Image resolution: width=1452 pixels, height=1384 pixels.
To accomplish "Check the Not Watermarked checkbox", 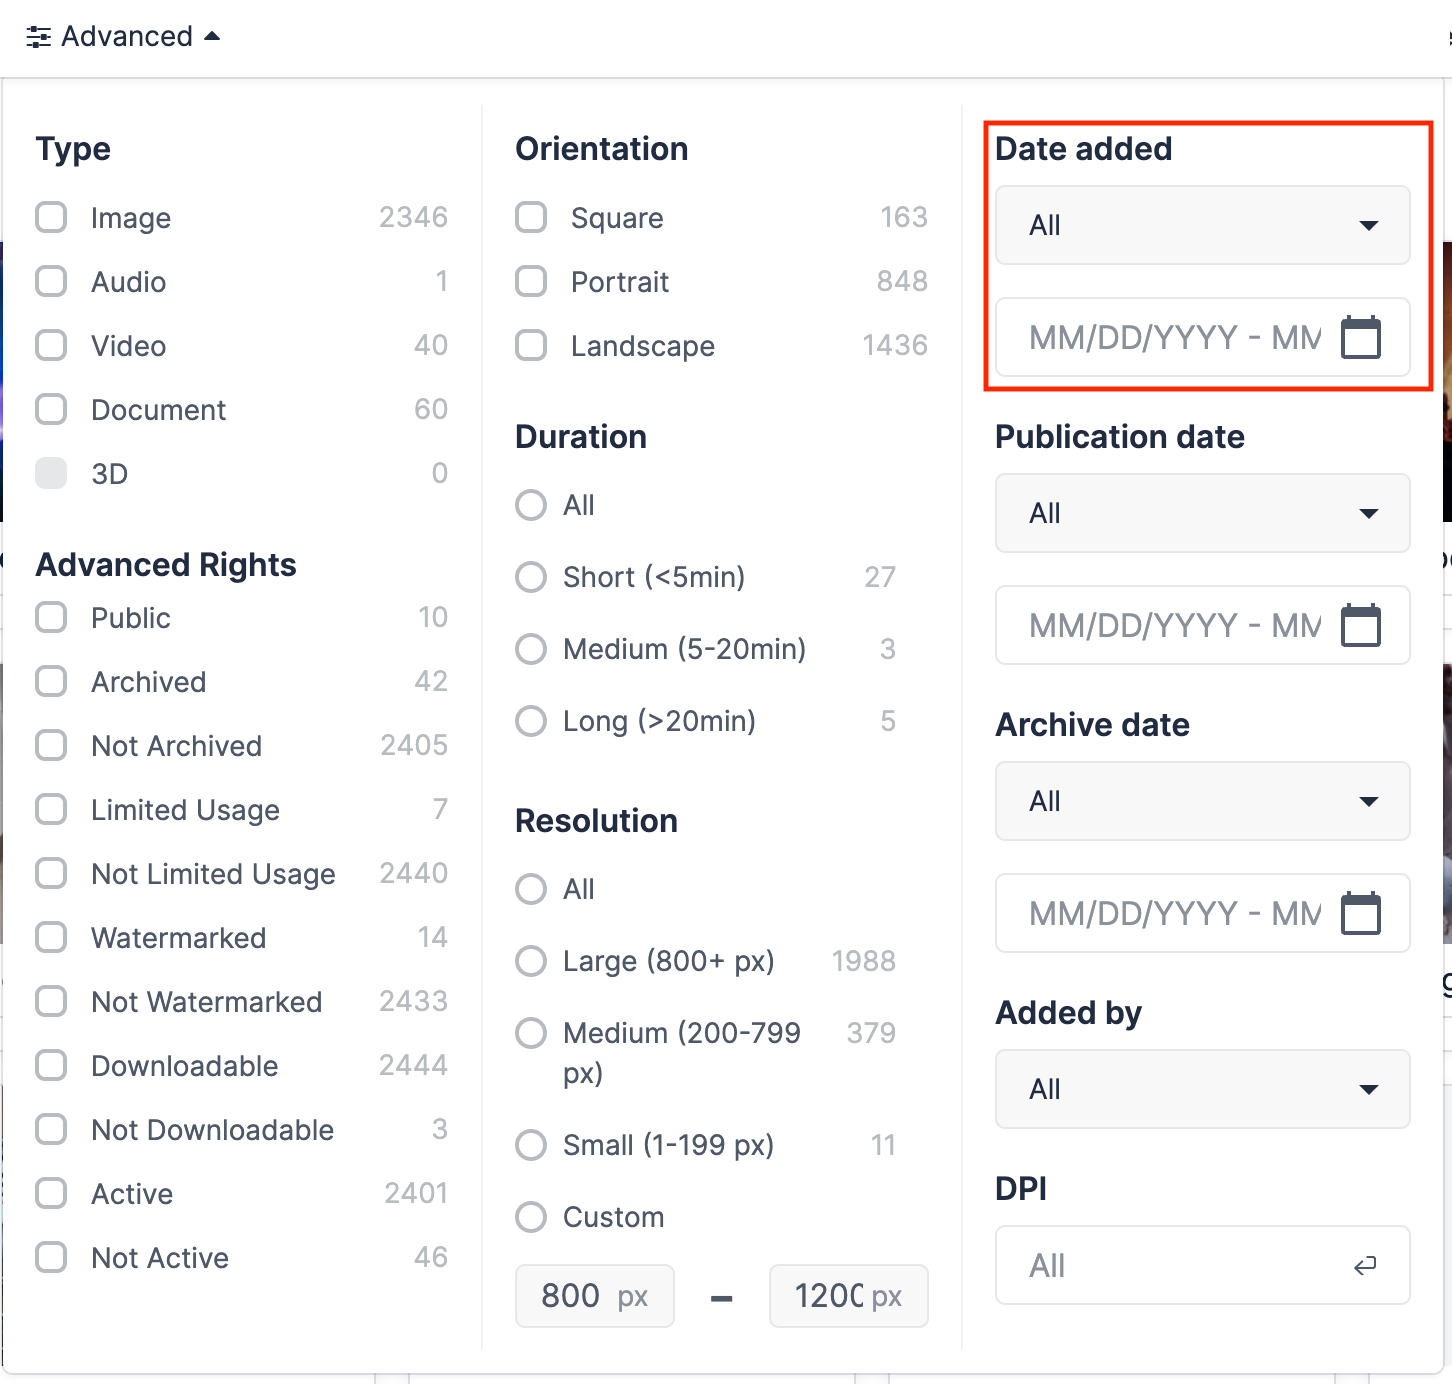I will point(51,1001).
